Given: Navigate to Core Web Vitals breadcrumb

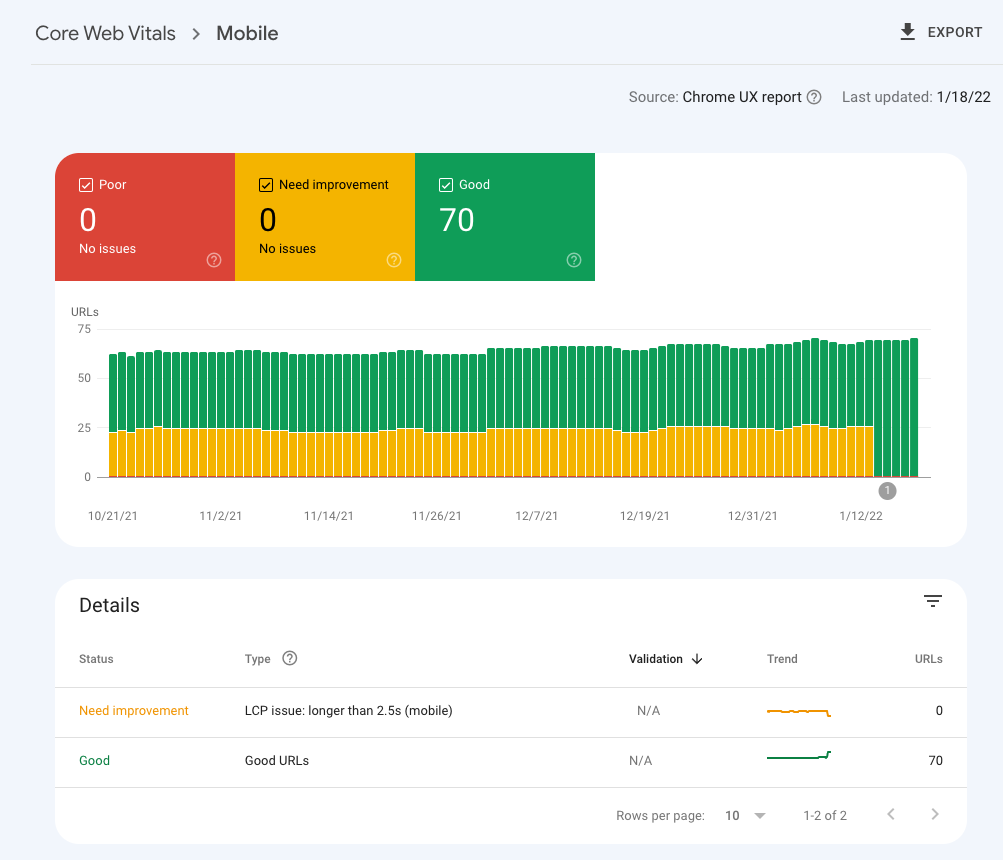Looking at the screenshot, I should click(106, 33).
